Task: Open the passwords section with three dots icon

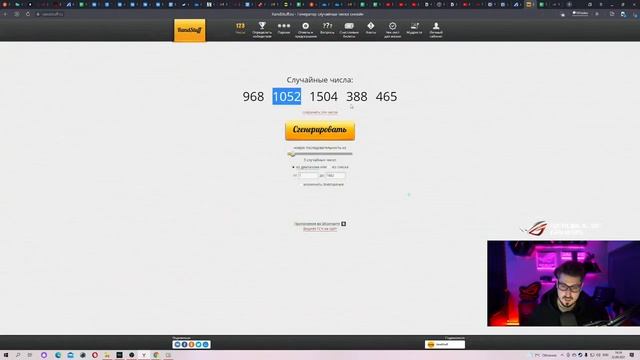Action: point(284,29)
